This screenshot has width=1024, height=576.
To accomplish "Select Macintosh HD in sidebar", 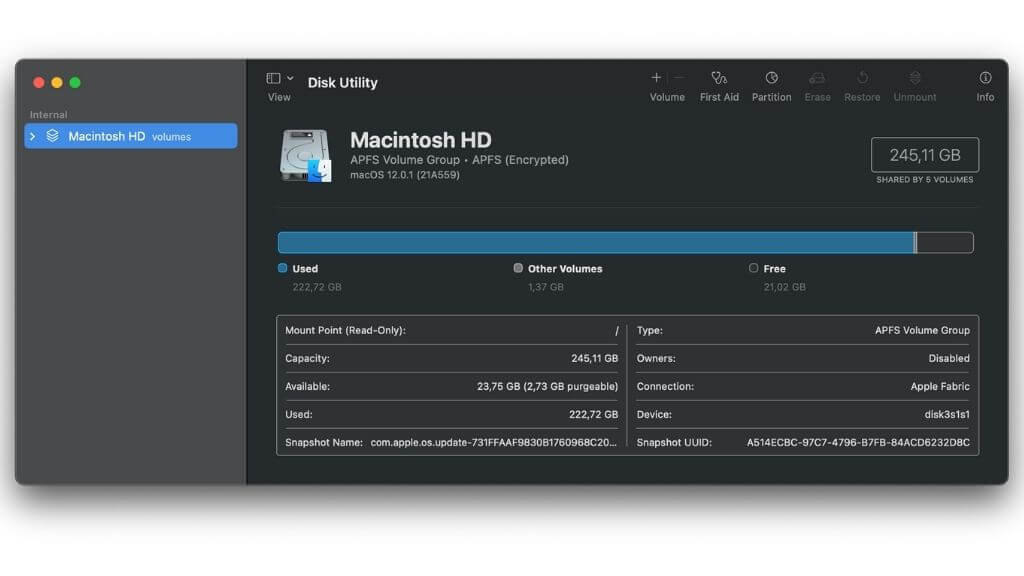I will click(131, 136).
